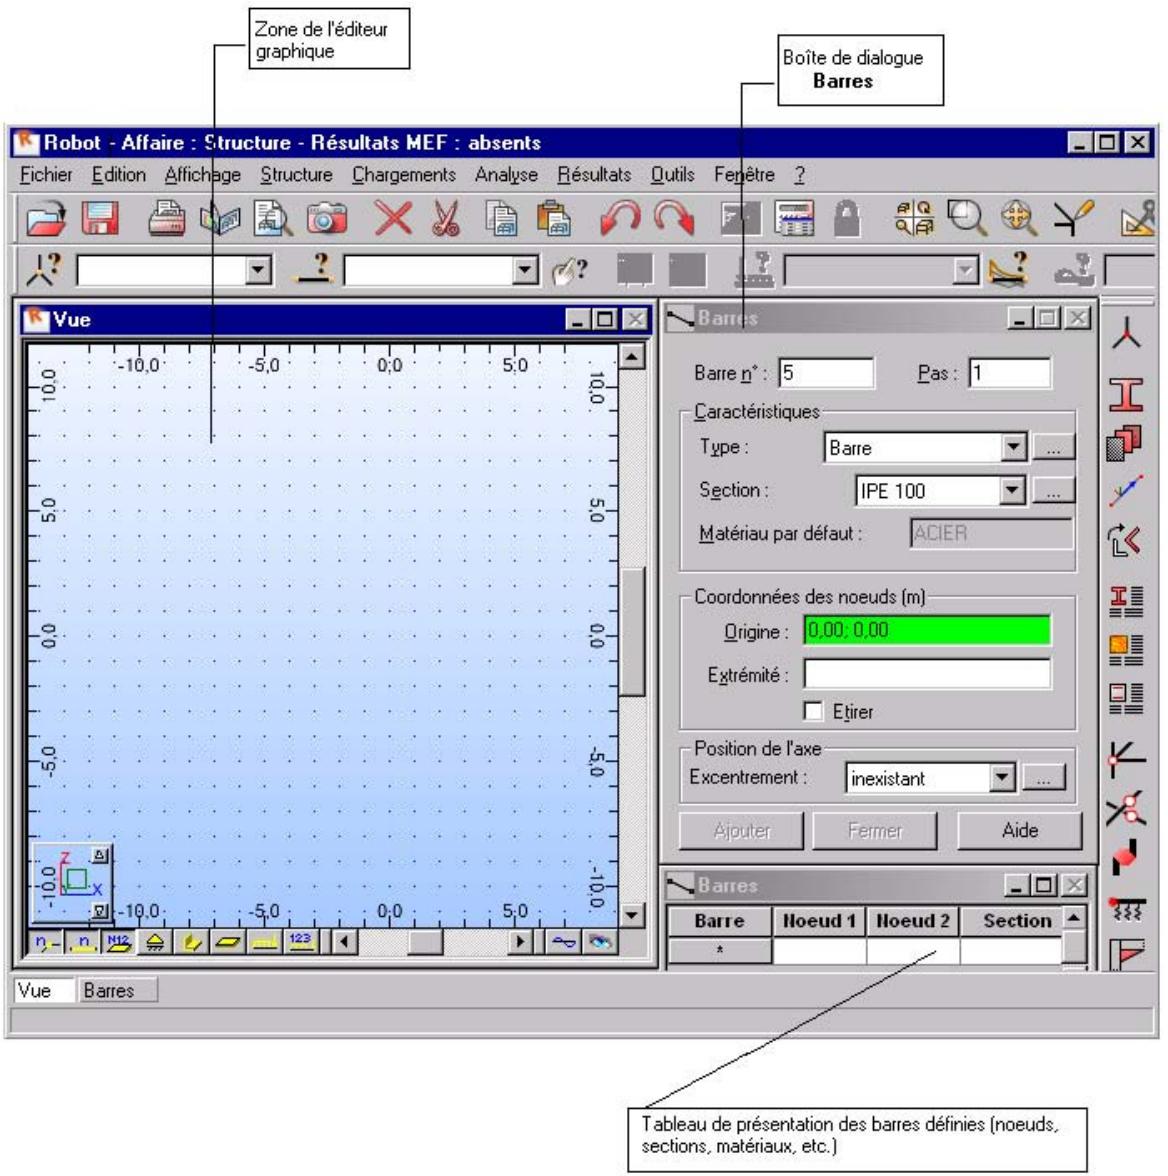Click the node selection question-mark icon
The width and height of the screenshot is (1168, 1176).
point(44,269)
